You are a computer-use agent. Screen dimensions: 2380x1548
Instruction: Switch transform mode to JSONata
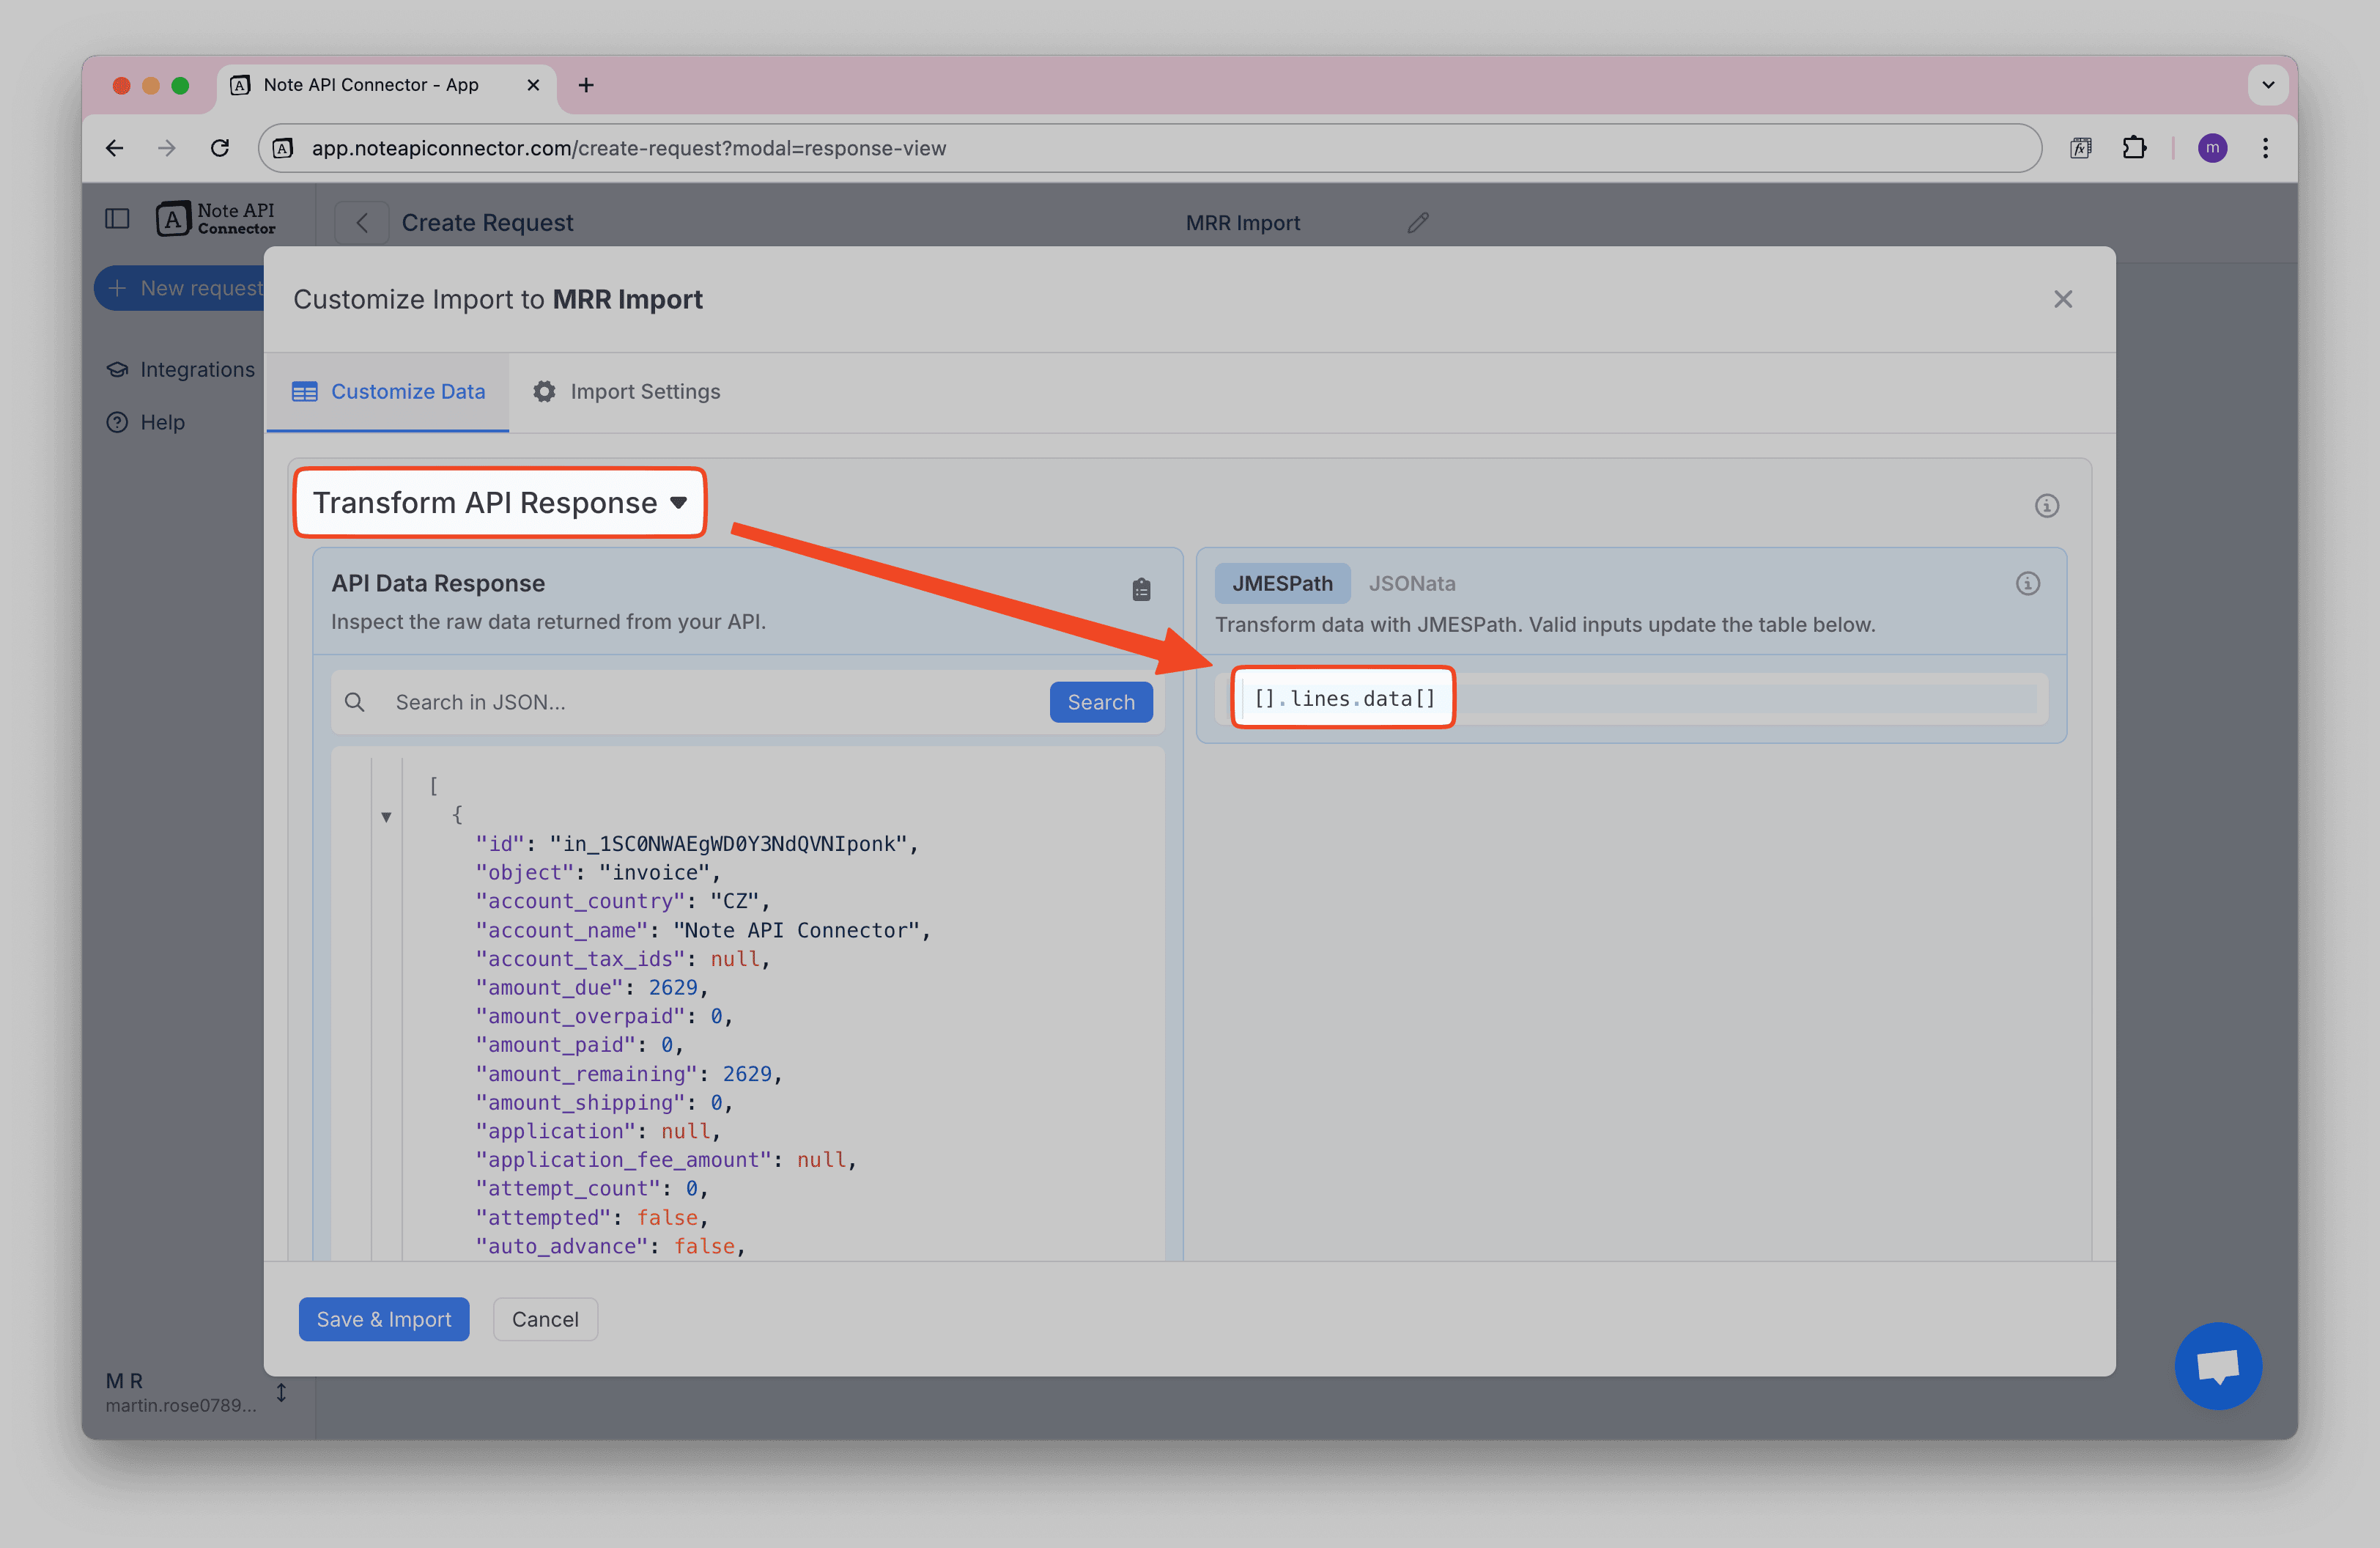1411,583
